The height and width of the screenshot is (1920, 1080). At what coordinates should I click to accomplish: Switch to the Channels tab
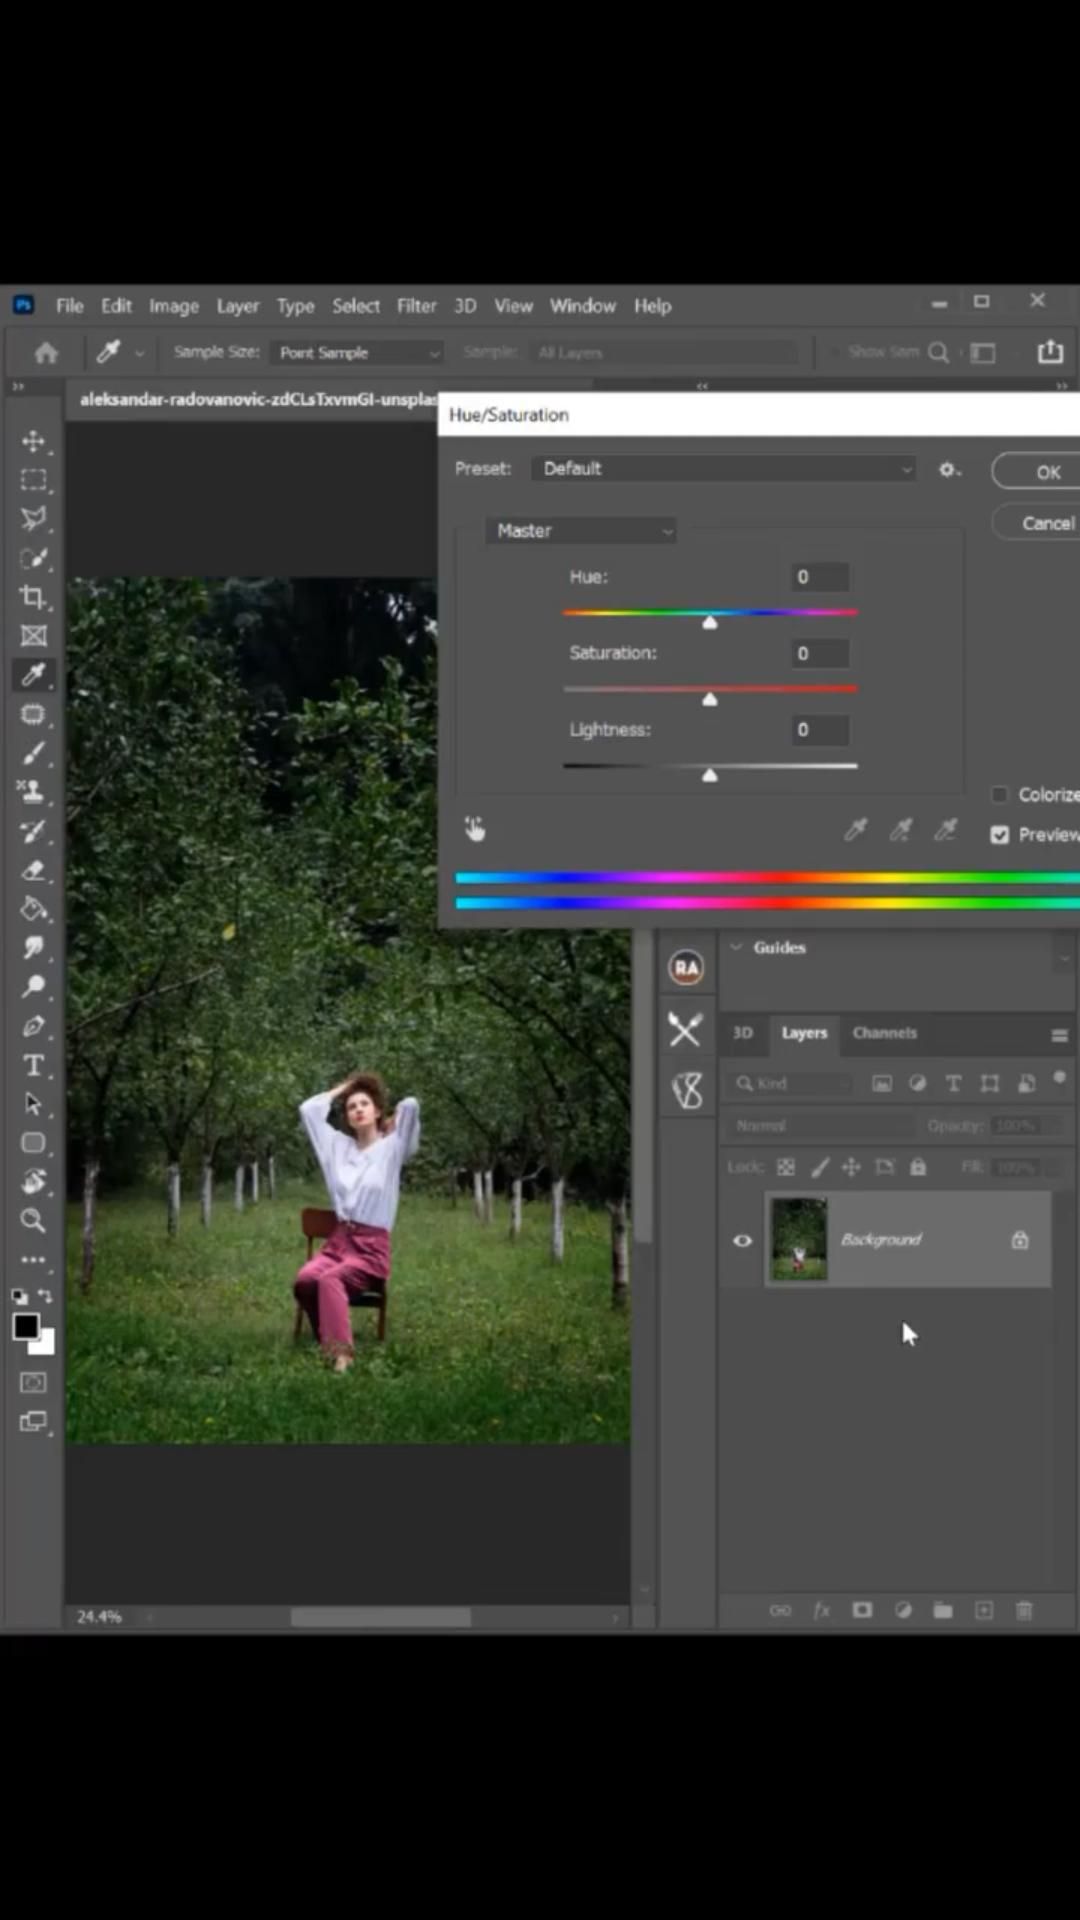885,1033
